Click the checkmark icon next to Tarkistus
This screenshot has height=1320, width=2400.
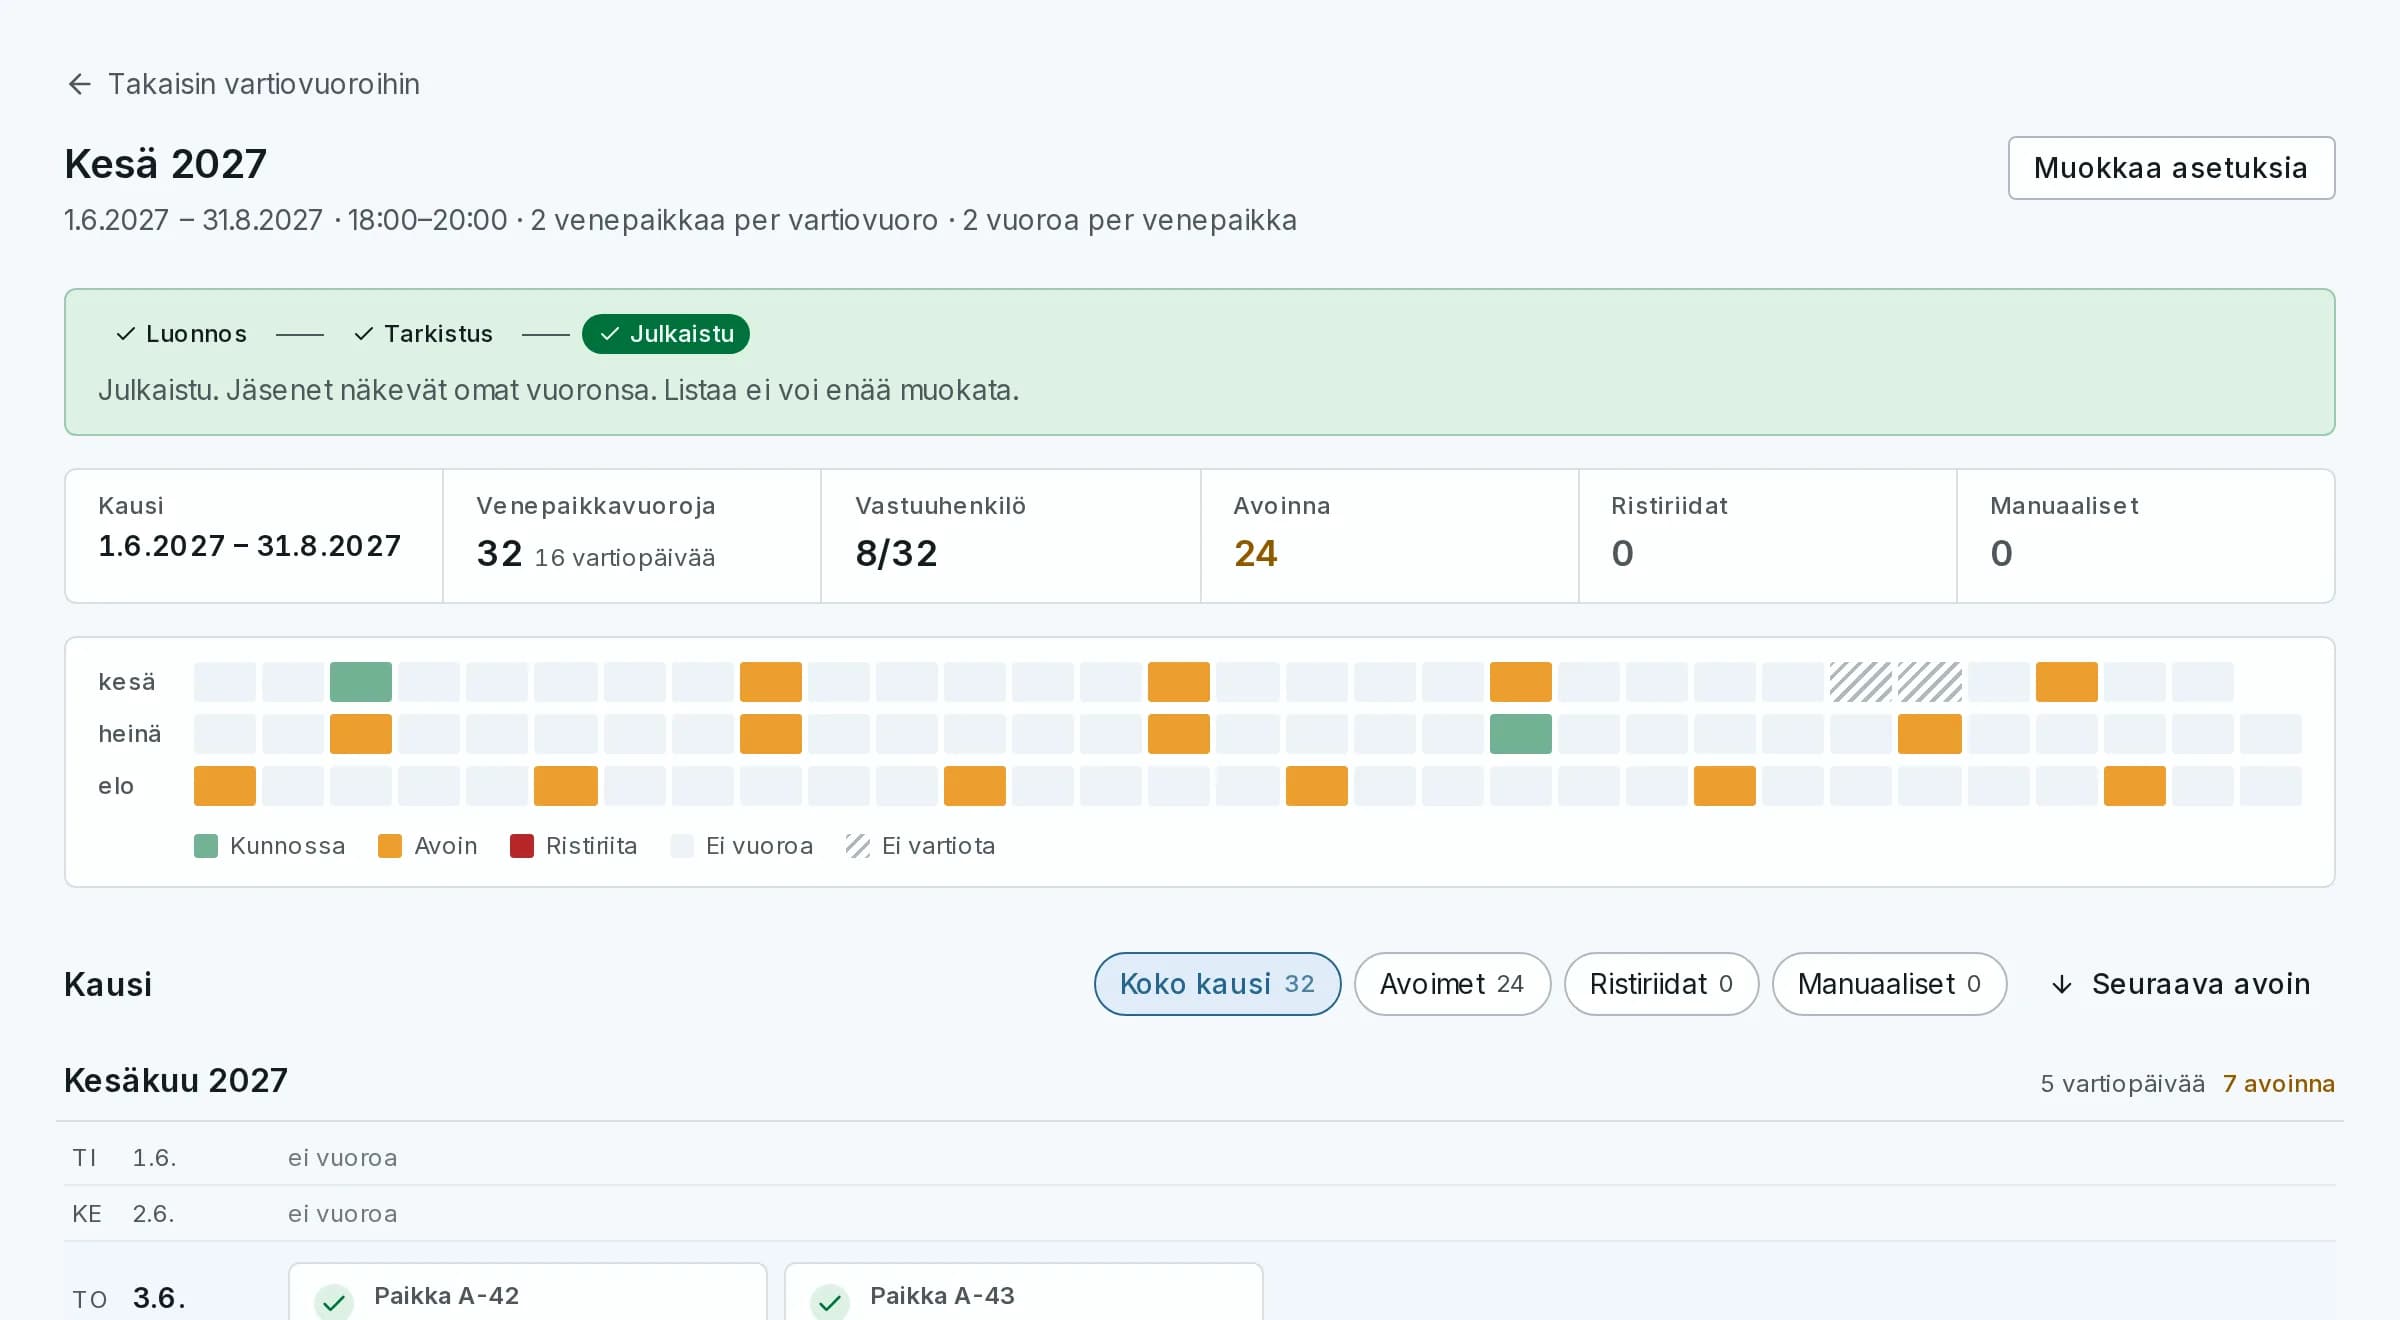point(364,334)
